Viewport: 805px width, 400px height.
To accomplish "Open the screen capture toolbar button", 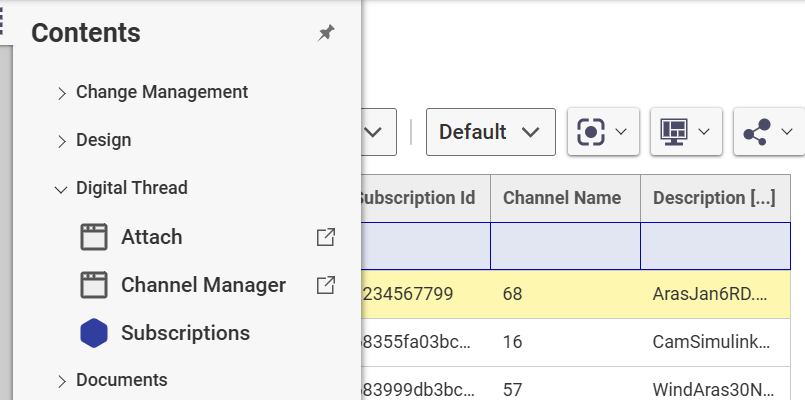I will 603,132.
